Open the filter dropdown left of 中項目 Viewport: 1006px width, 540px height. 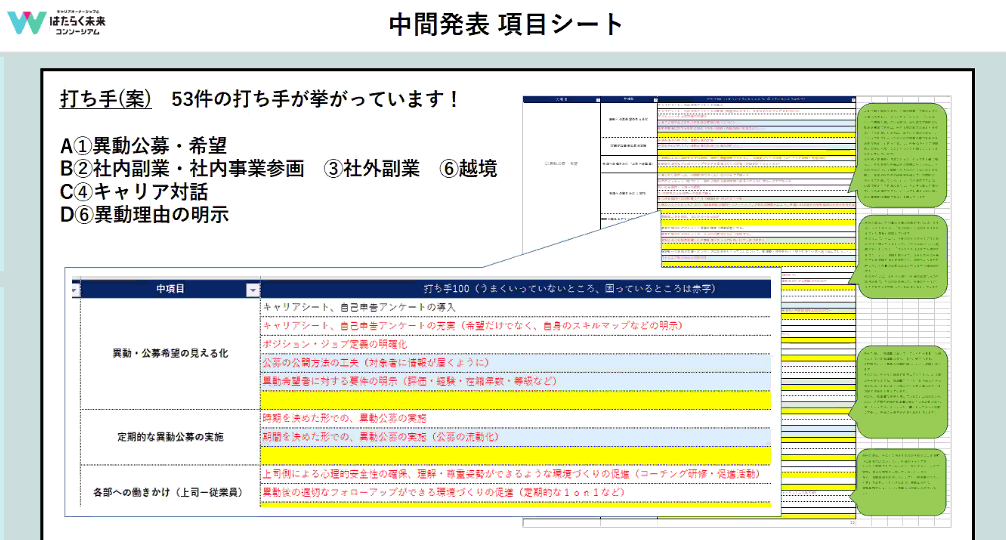(x=75, y=289)
